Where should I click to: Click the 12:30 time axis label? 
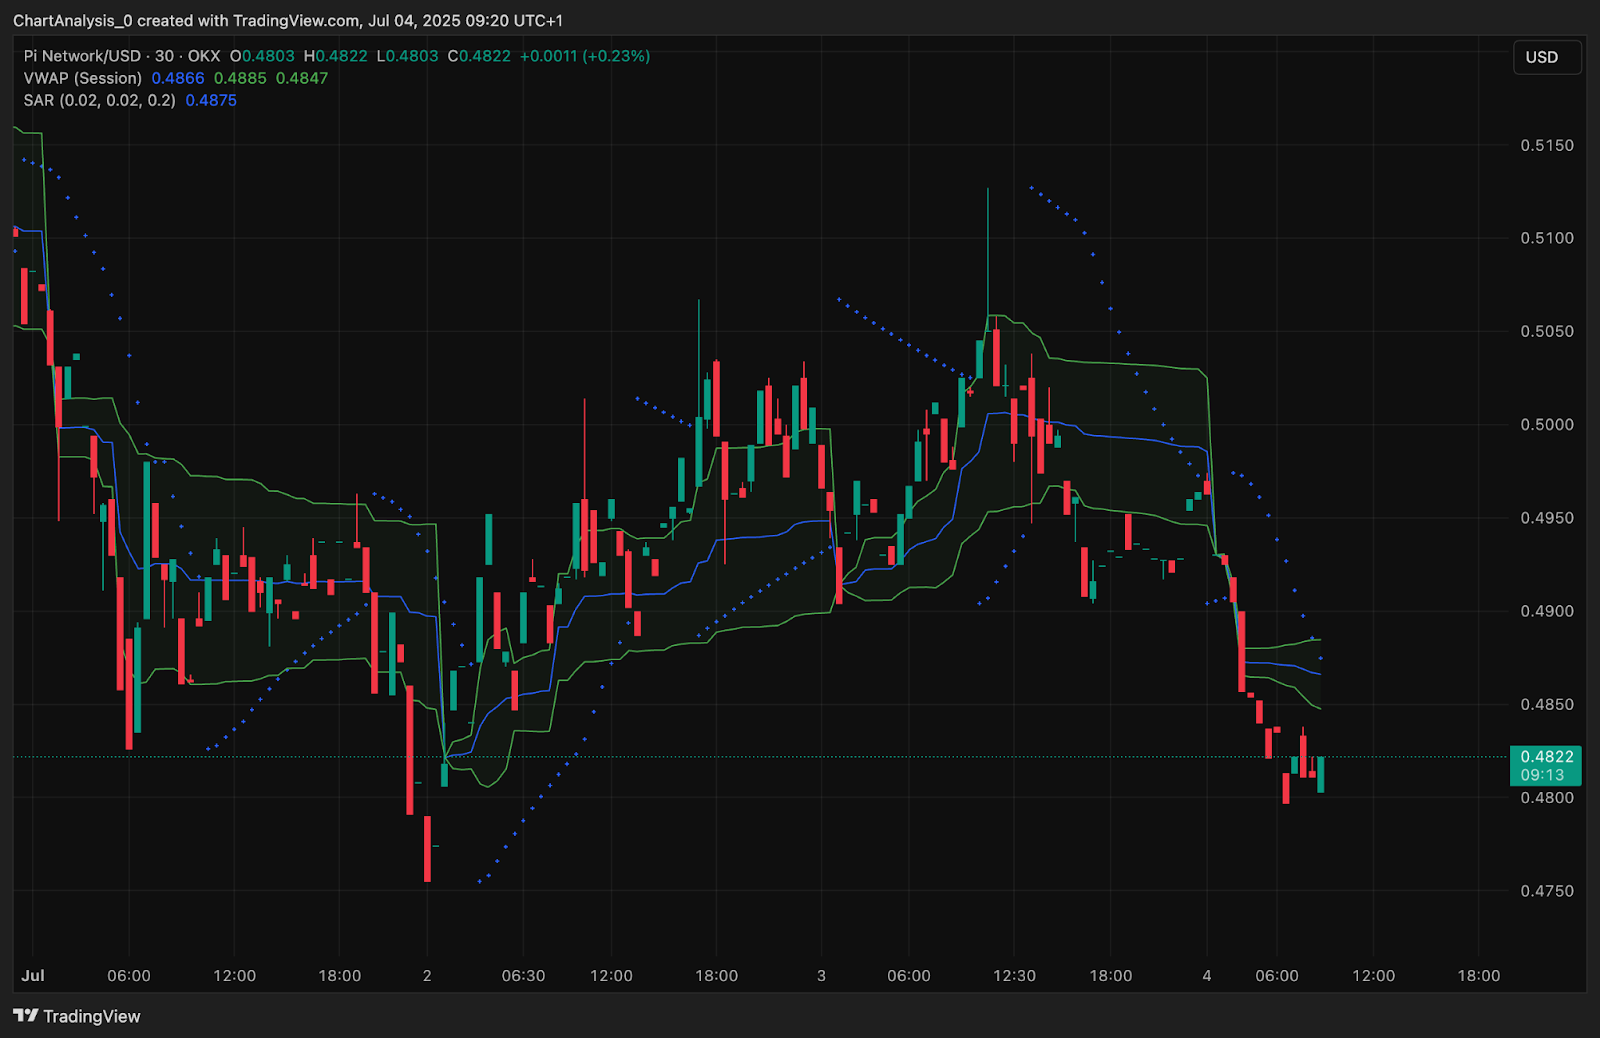click(x=1014, y=975)
